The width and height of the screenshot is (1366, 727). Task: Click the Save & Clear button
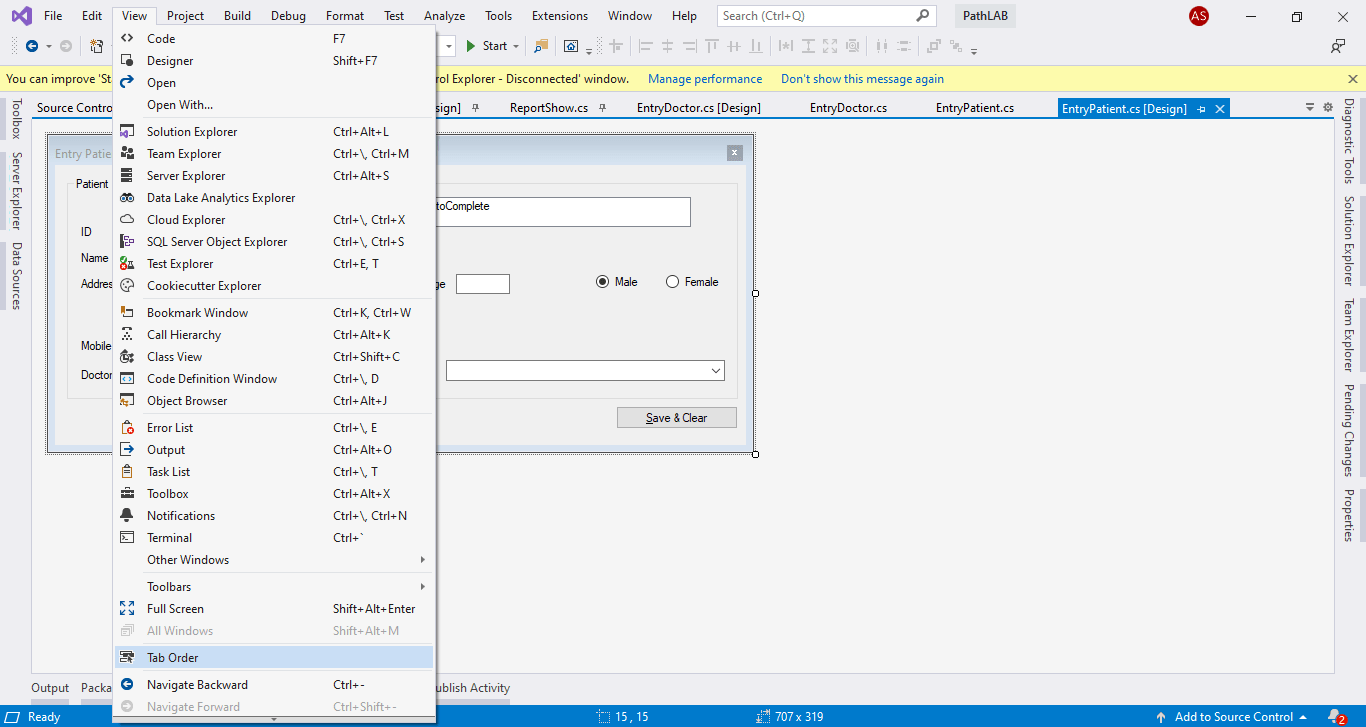(676, 418)
